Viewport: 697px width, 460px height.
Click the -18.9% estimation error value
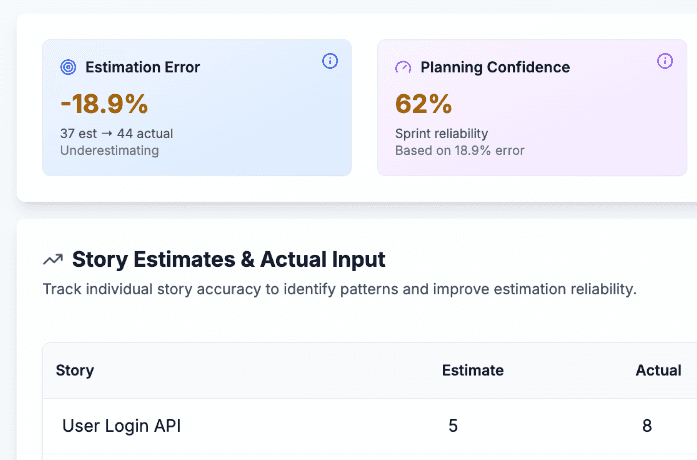click(104, 103)
